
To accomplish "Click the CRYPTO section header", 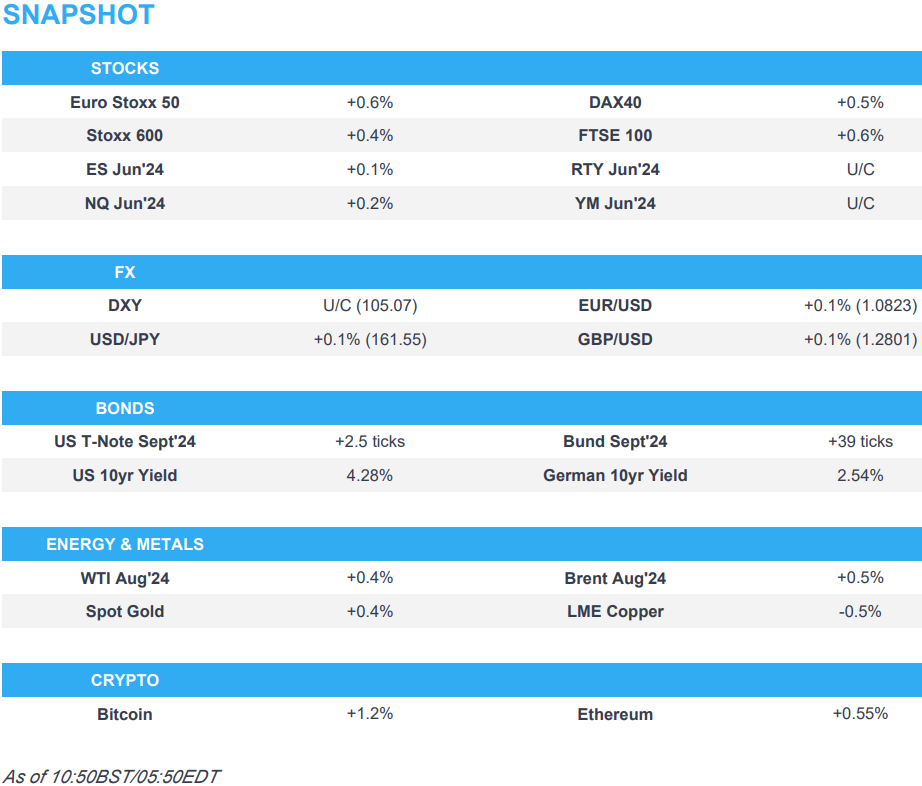I will (x=125, y=680).
